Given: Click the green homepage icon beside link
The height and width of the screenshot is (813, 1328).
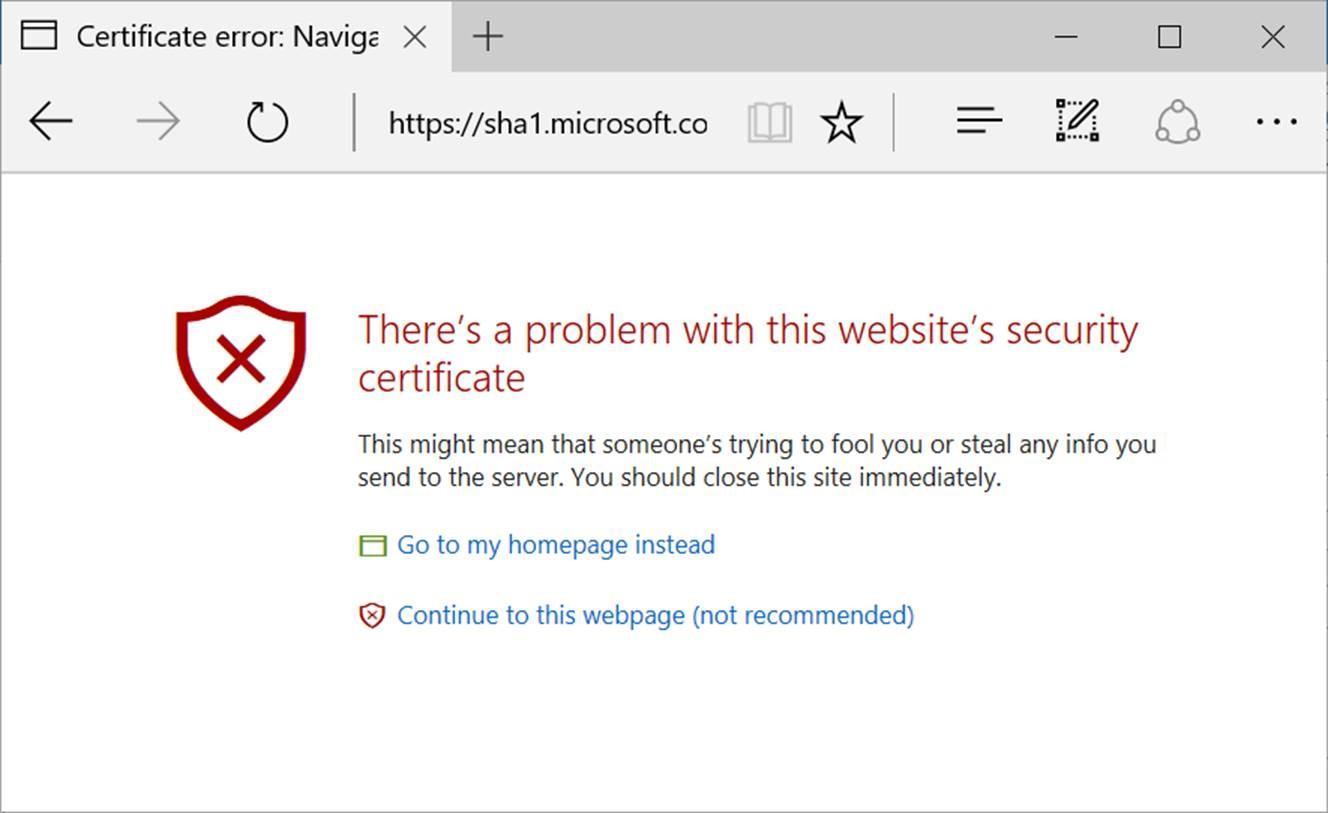Looking at the screenshot, I should [372, 546].
